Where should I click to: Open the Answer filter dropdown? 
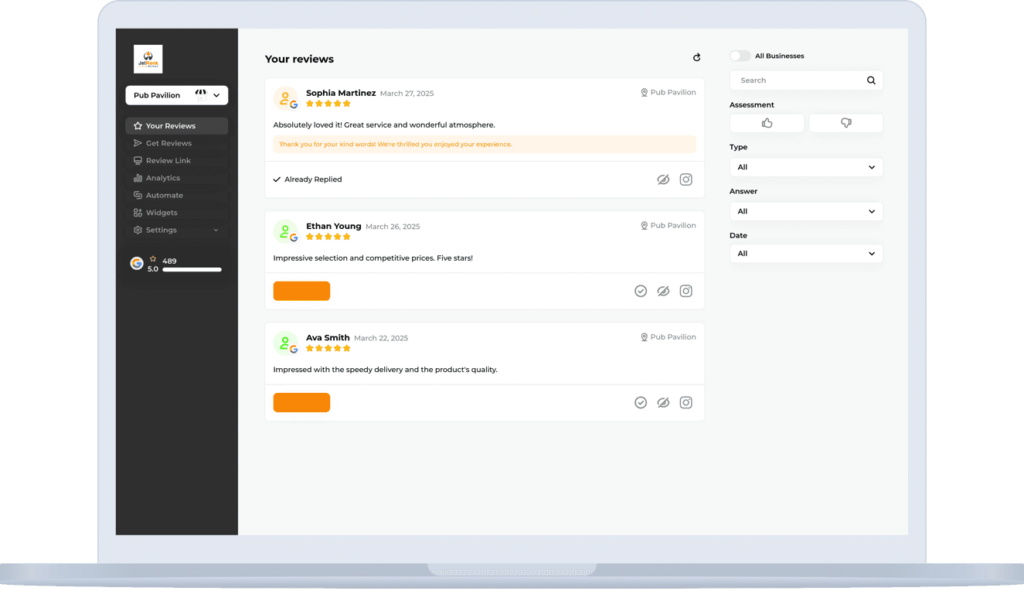pos(807,211)
